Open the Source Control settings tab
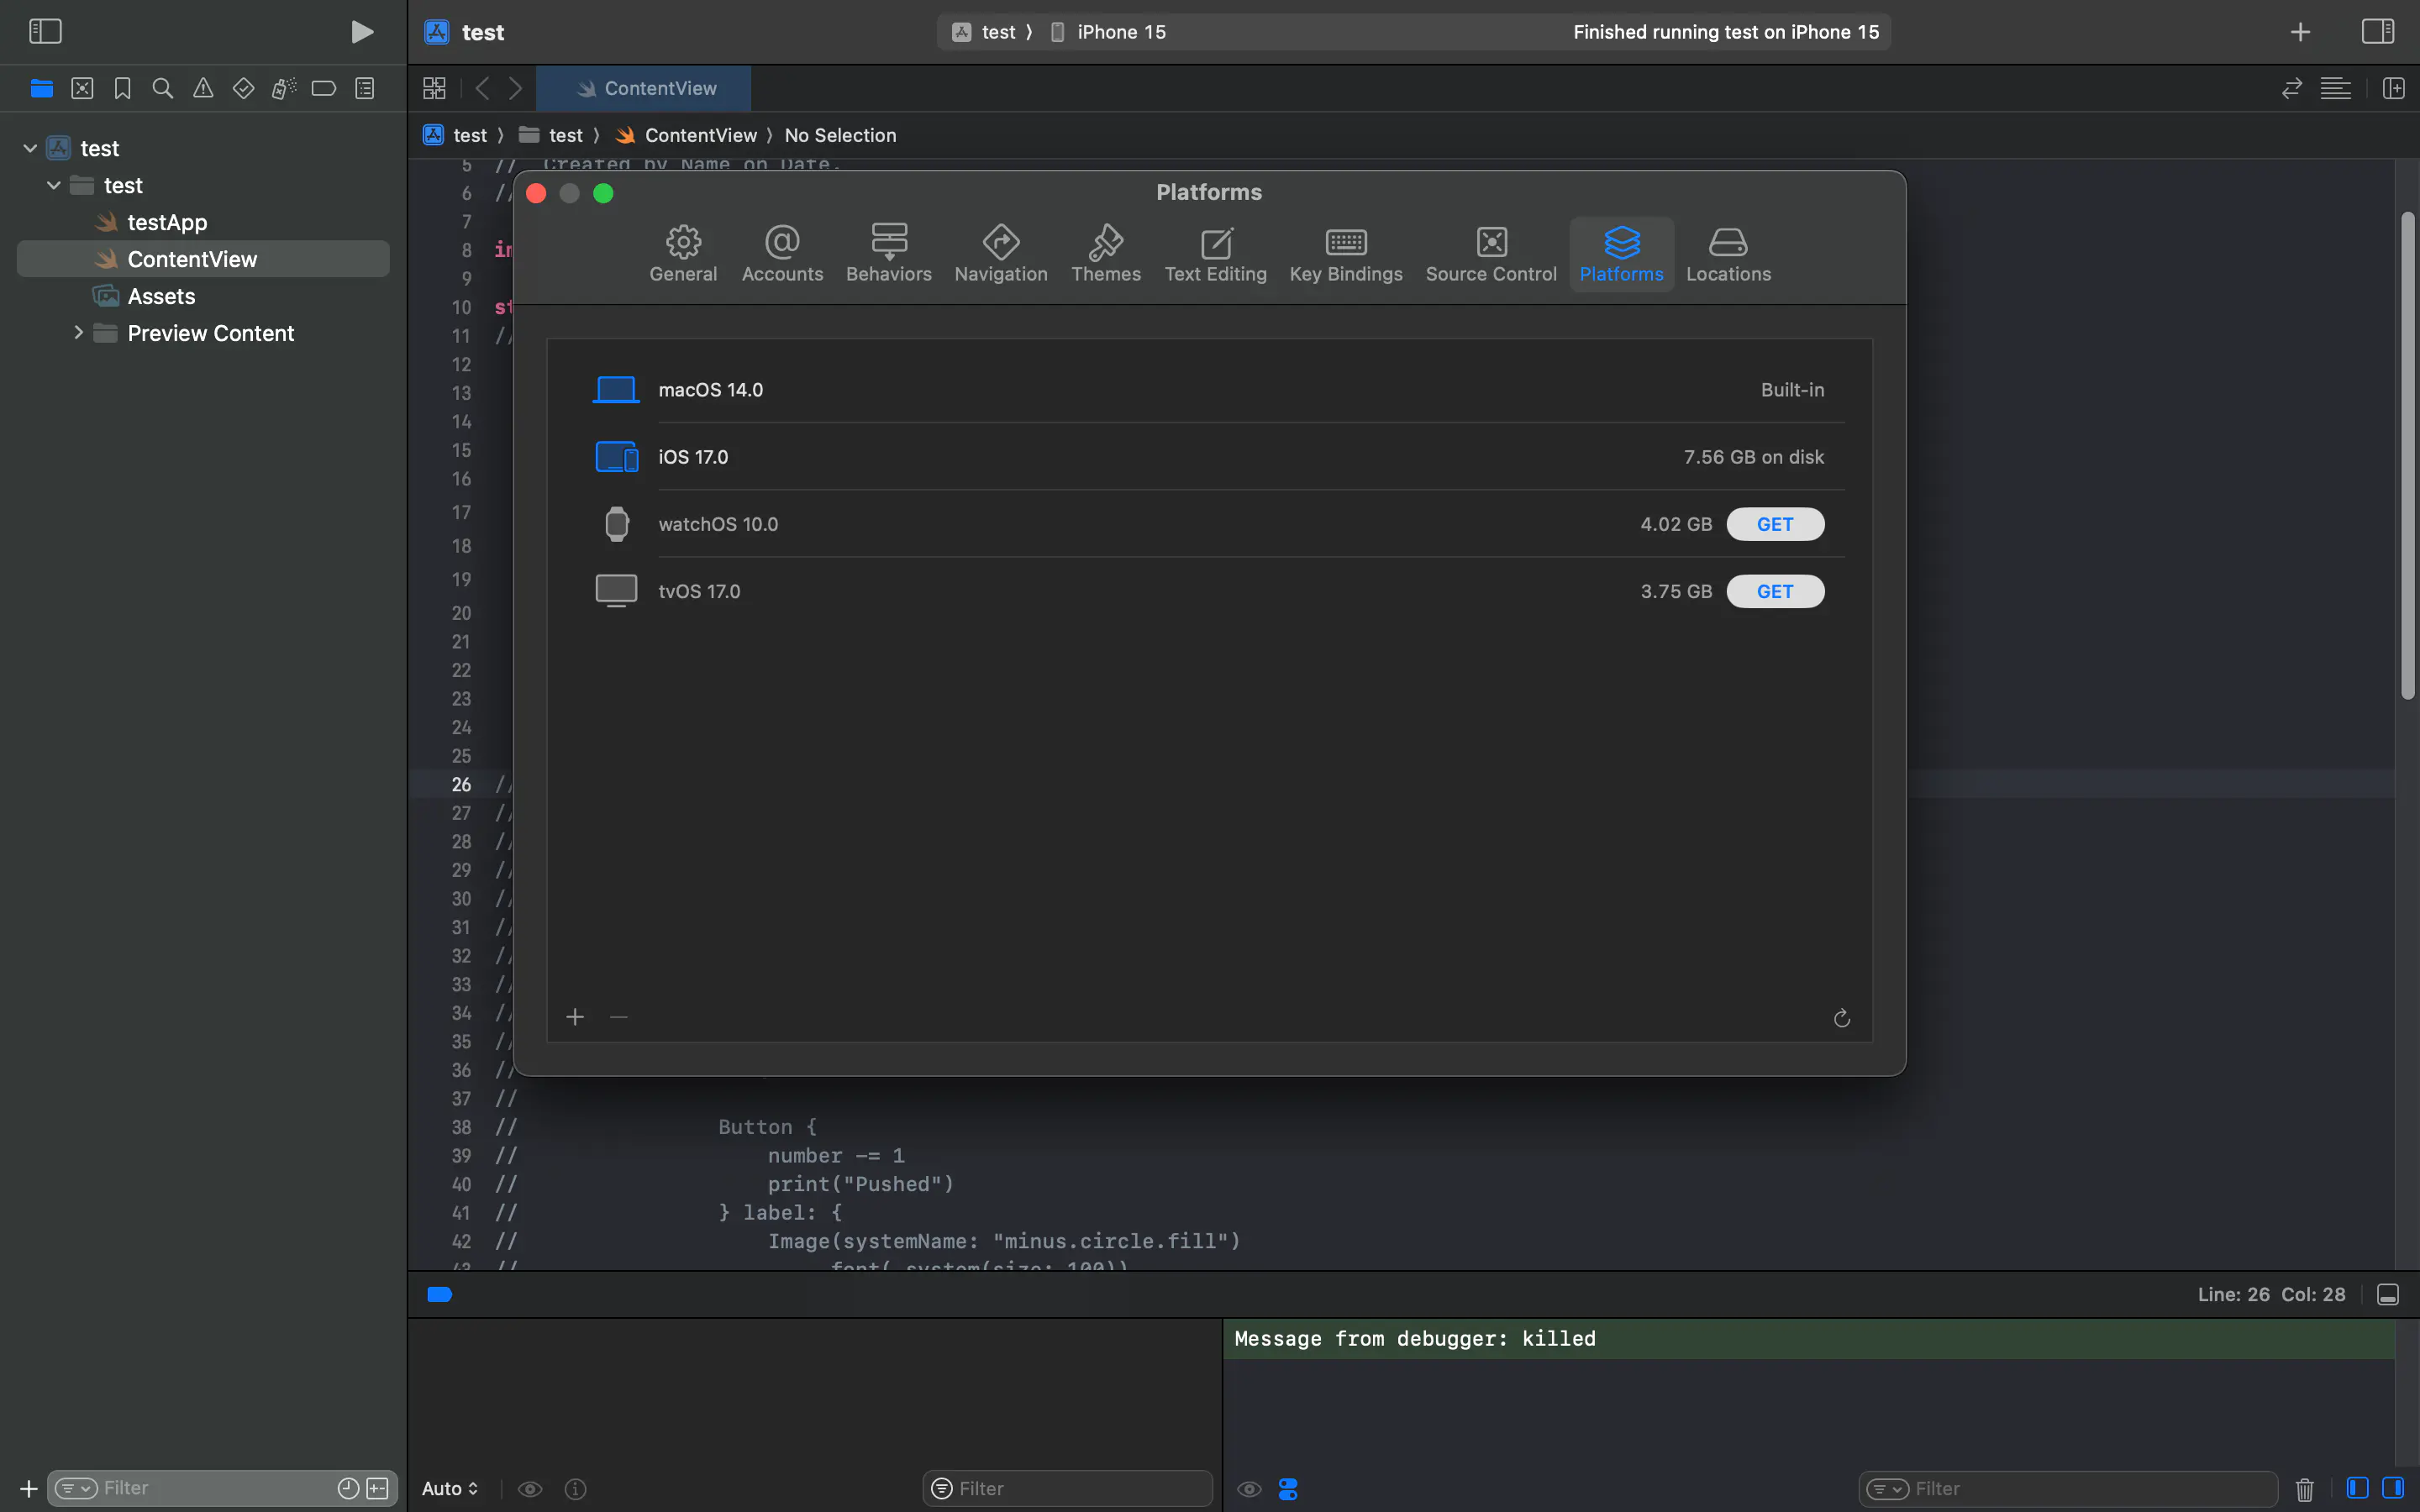Screen dimensions: 2420x1512 tap(1491, 254)
